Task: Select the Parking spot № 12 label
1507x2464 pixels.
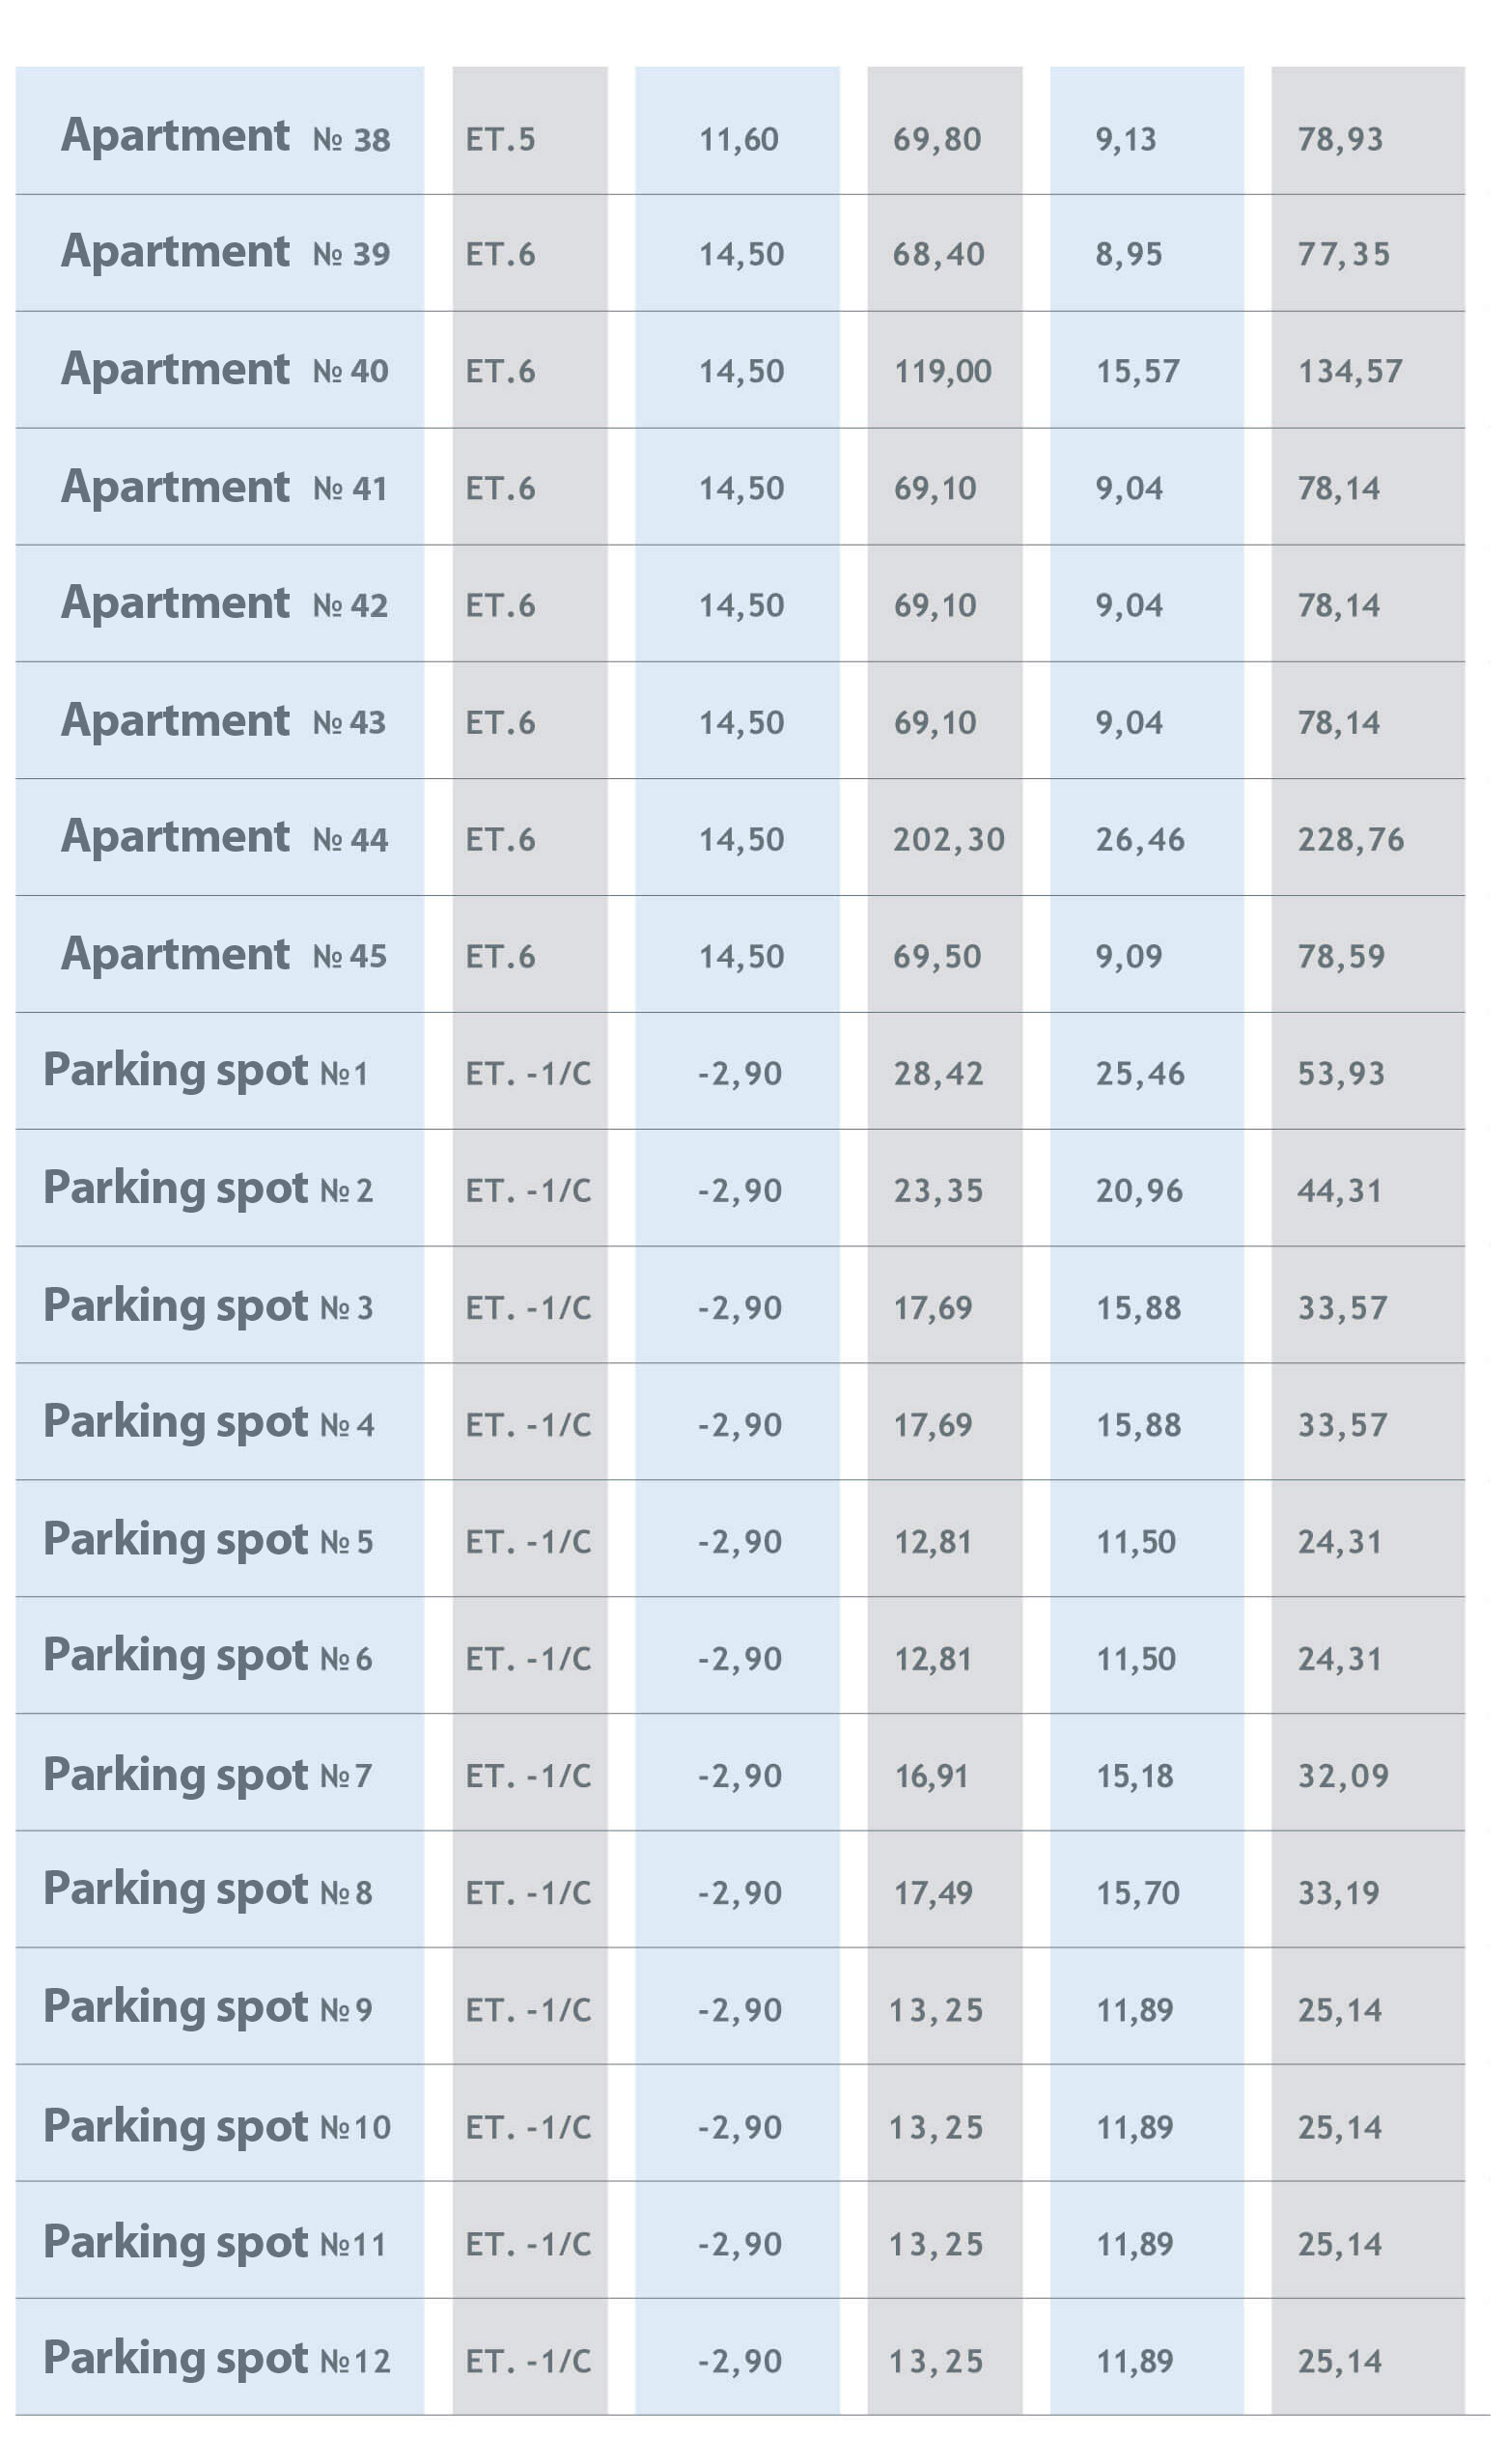Action: click(216, 2359)
